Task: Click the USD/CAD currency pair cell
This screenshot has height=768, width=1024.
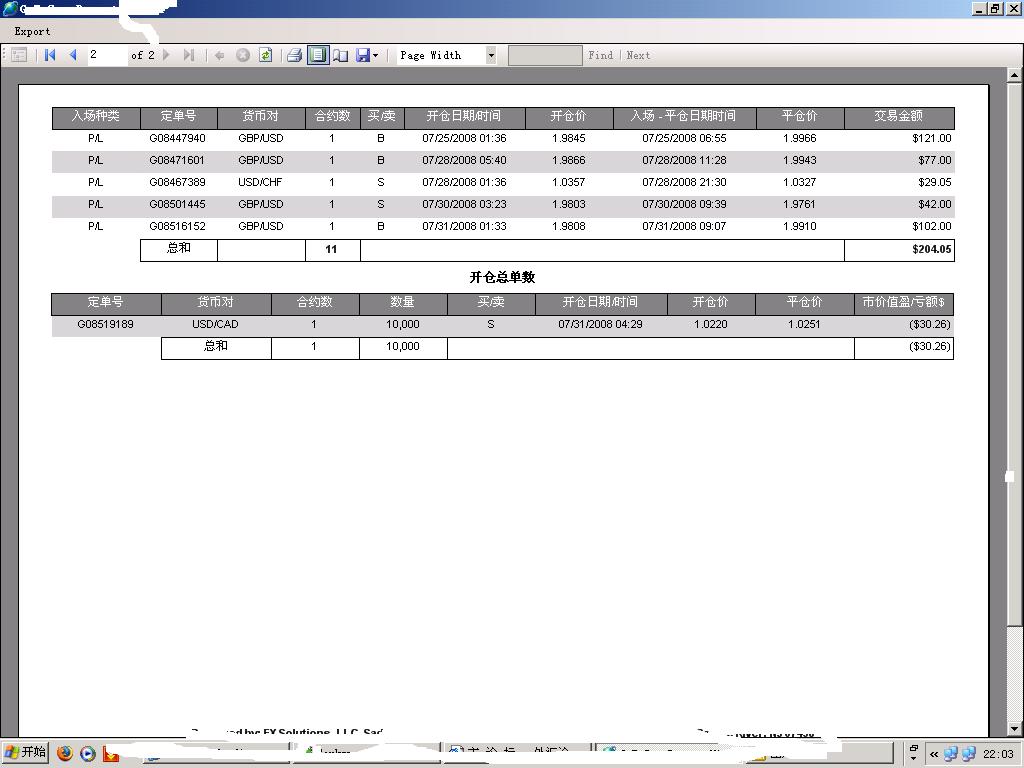Action: pos(215,325)
